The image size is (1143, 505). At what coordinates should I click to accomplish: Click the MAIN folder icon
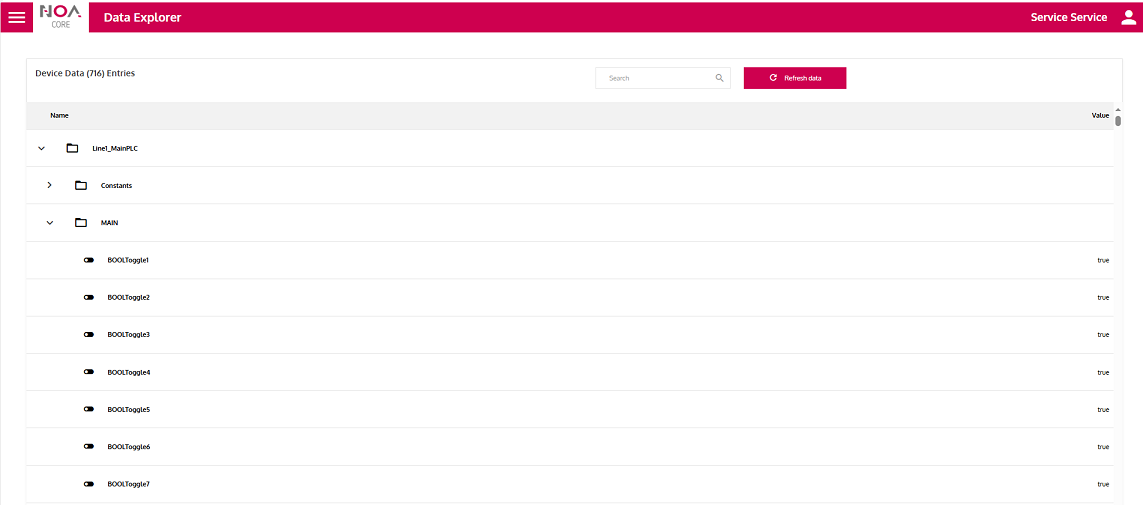click(x=81, y=223)
